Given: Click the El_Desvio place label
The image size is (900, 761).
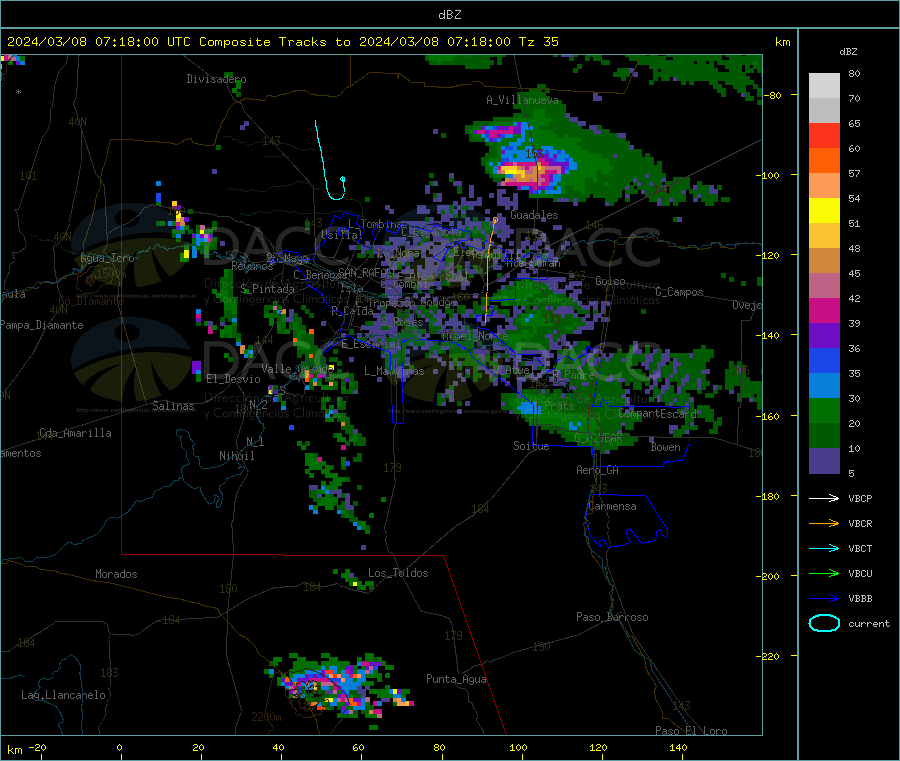Looking at the screenshot, I should (x=233, y=379).
